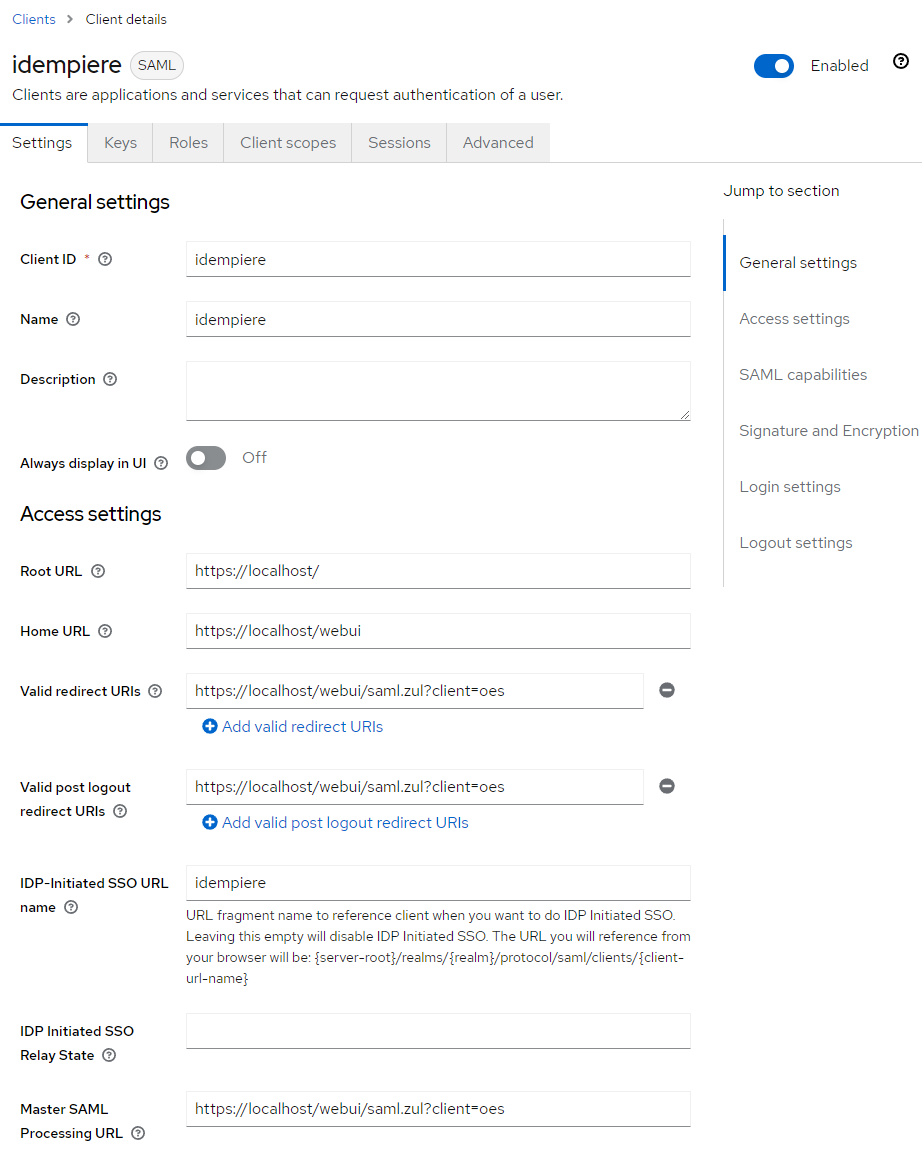Switch to the Keys tab
This screenshot has height=1149, width=922.
[x=119, y=142]
